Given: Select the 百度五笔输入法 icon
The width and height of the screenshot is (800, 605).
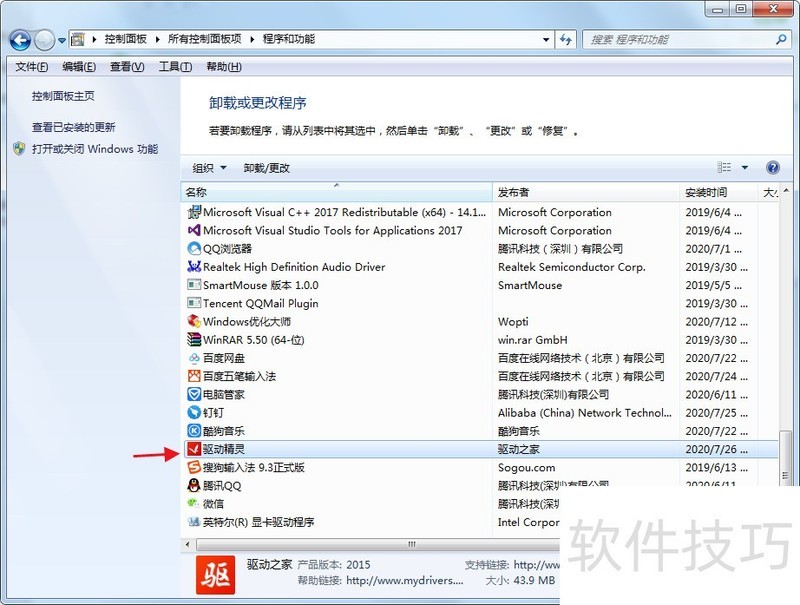Looking at the screenshot, I should coord(194,376).
